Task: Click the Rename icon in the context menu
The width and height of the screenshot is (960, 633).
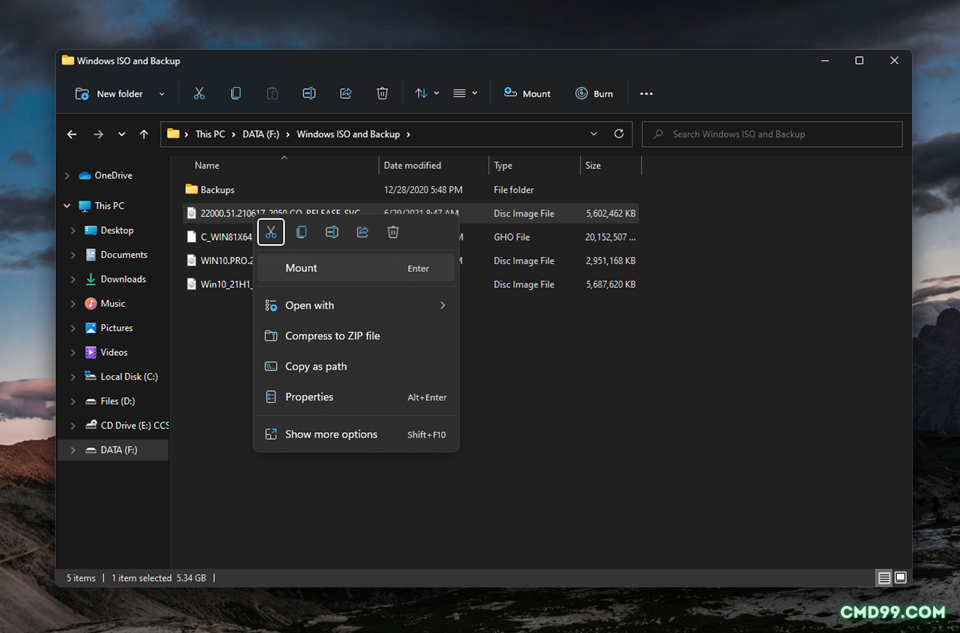Action: (332, 232)
